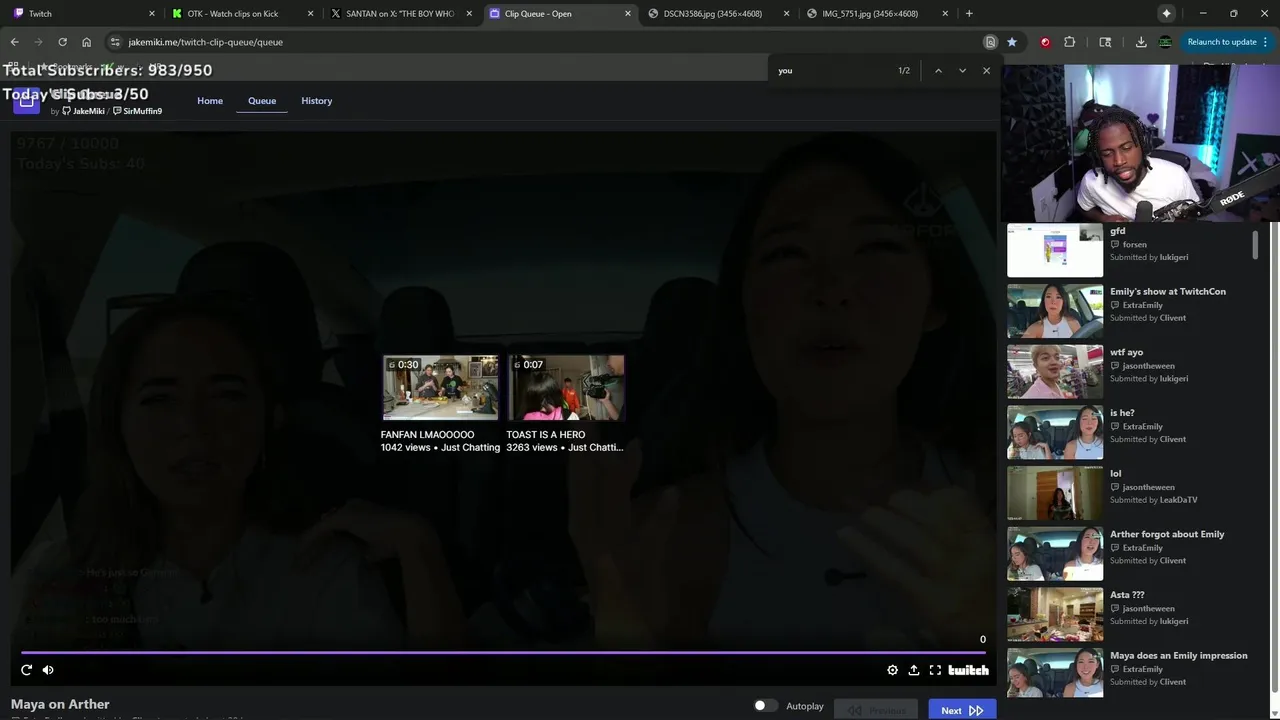This screenshot has width=1280, height=720.
Task: Select the 'wtf ayo' clip in queue
Action: coord(1128,371)
